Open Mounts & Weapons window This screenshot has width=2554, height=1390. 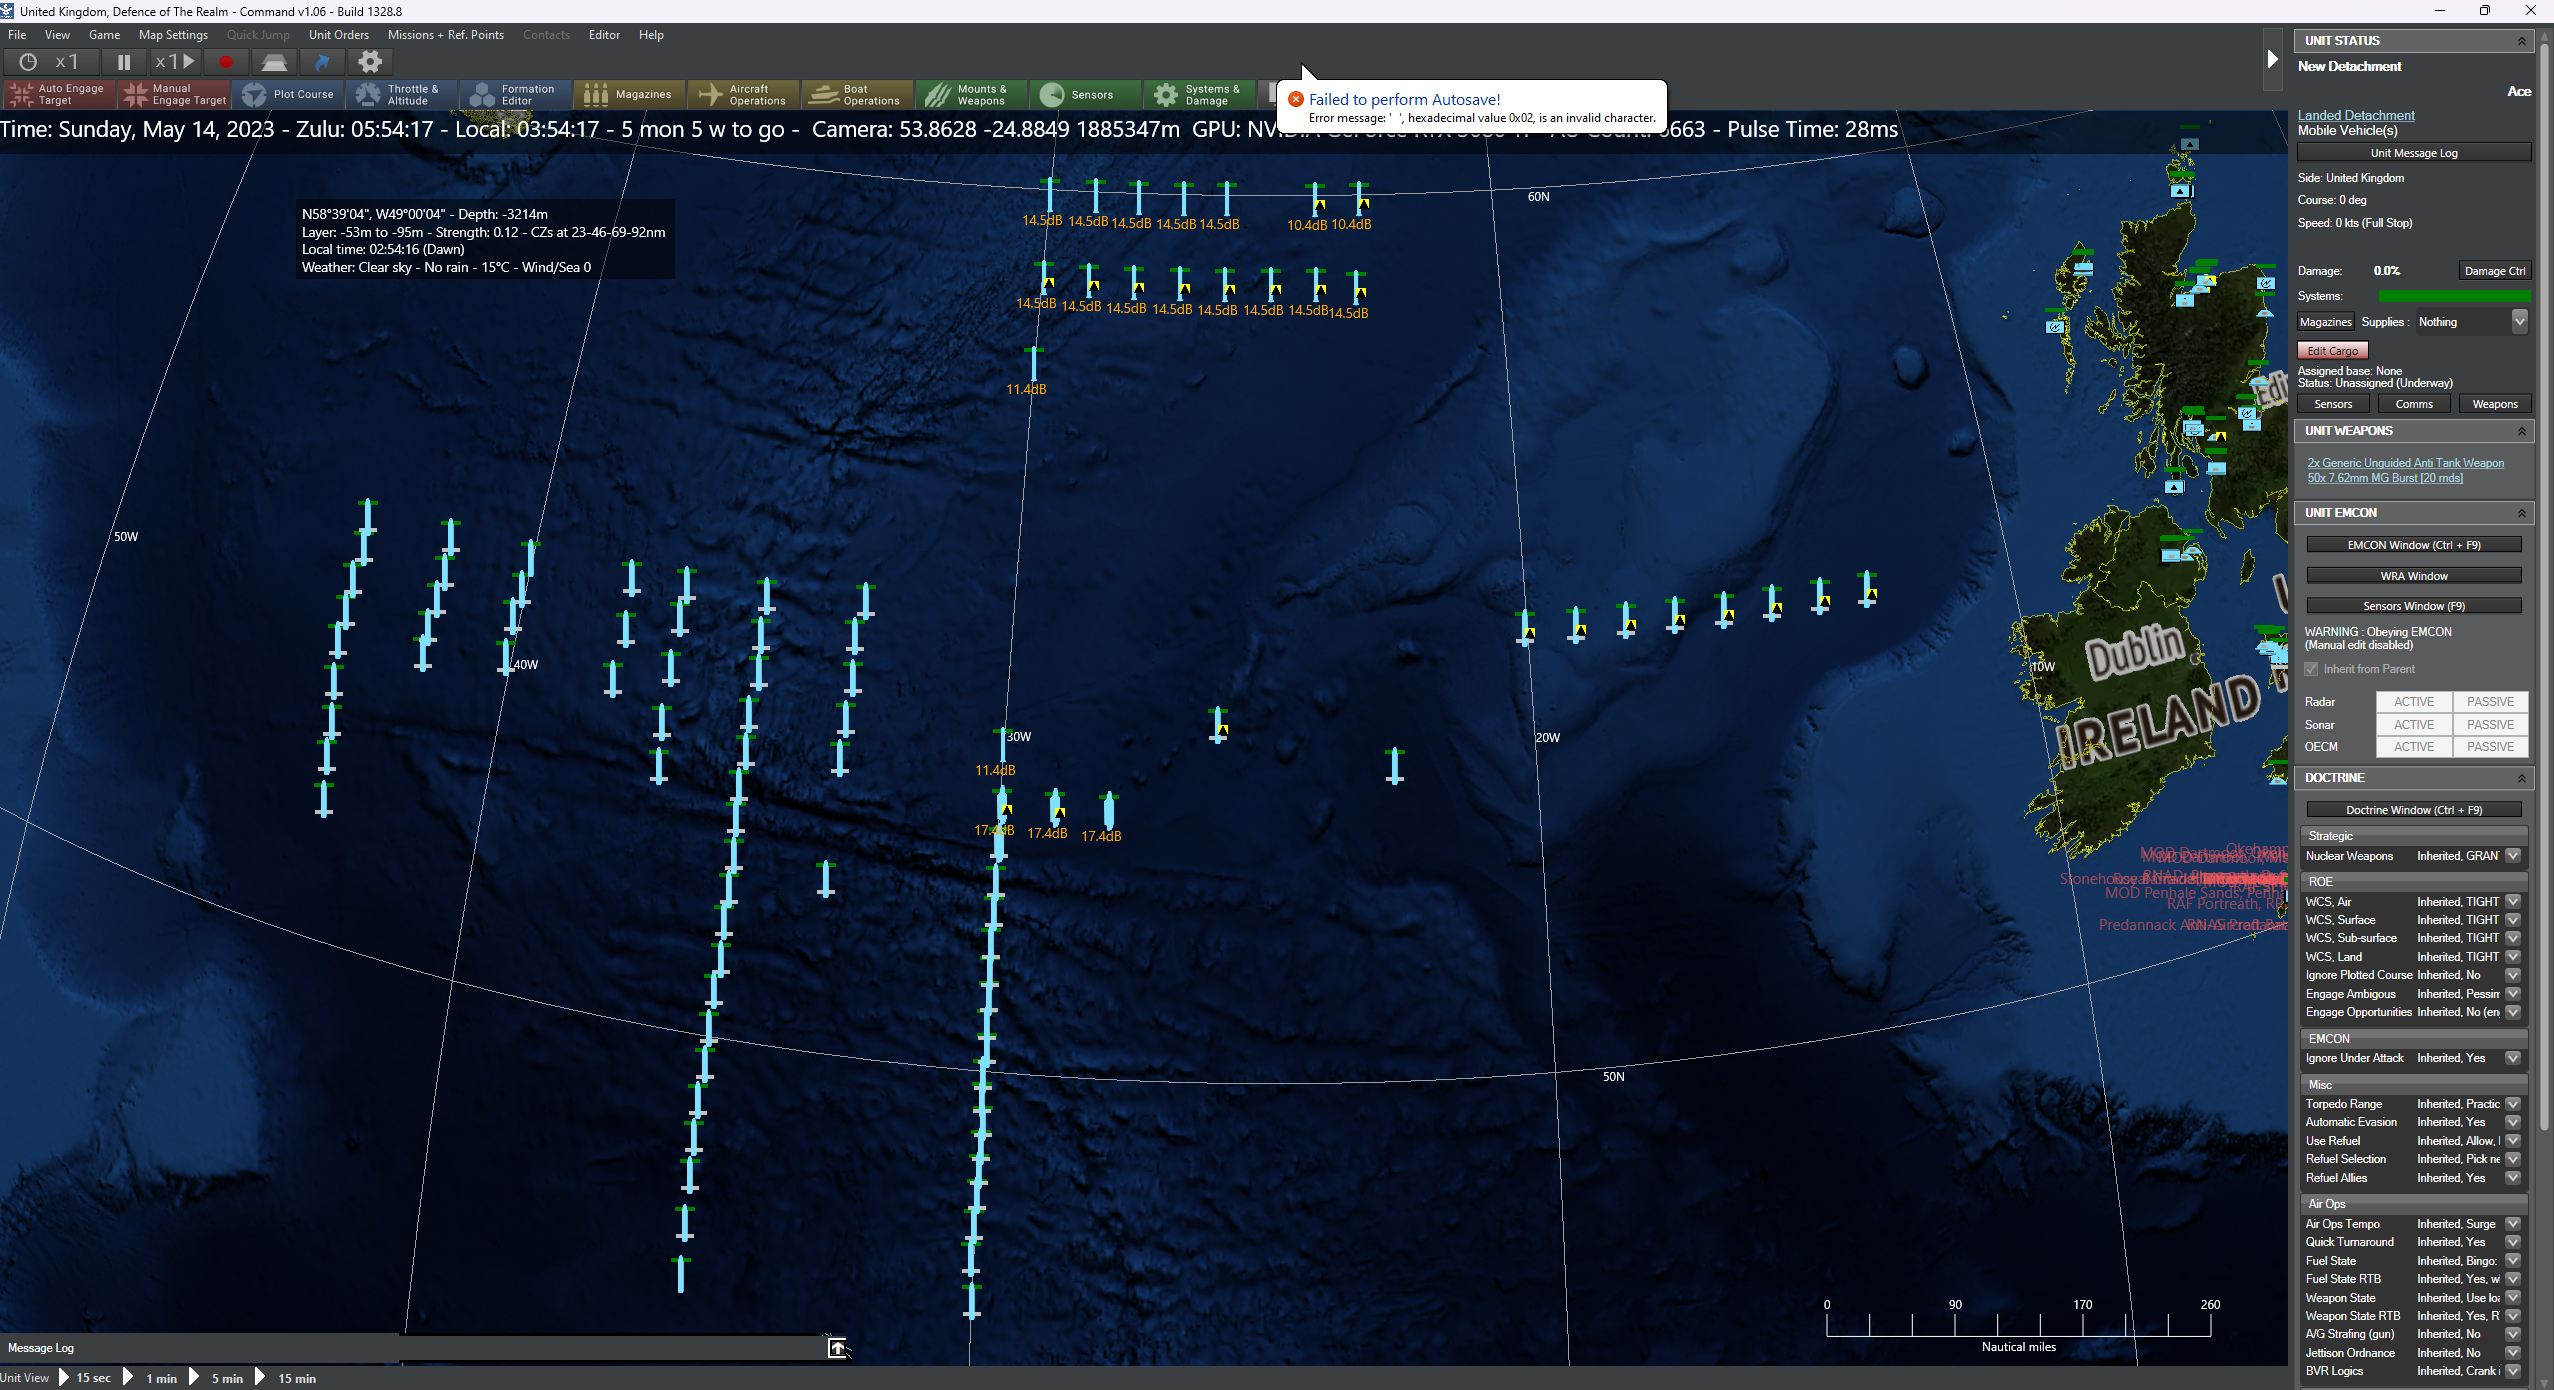970,95
